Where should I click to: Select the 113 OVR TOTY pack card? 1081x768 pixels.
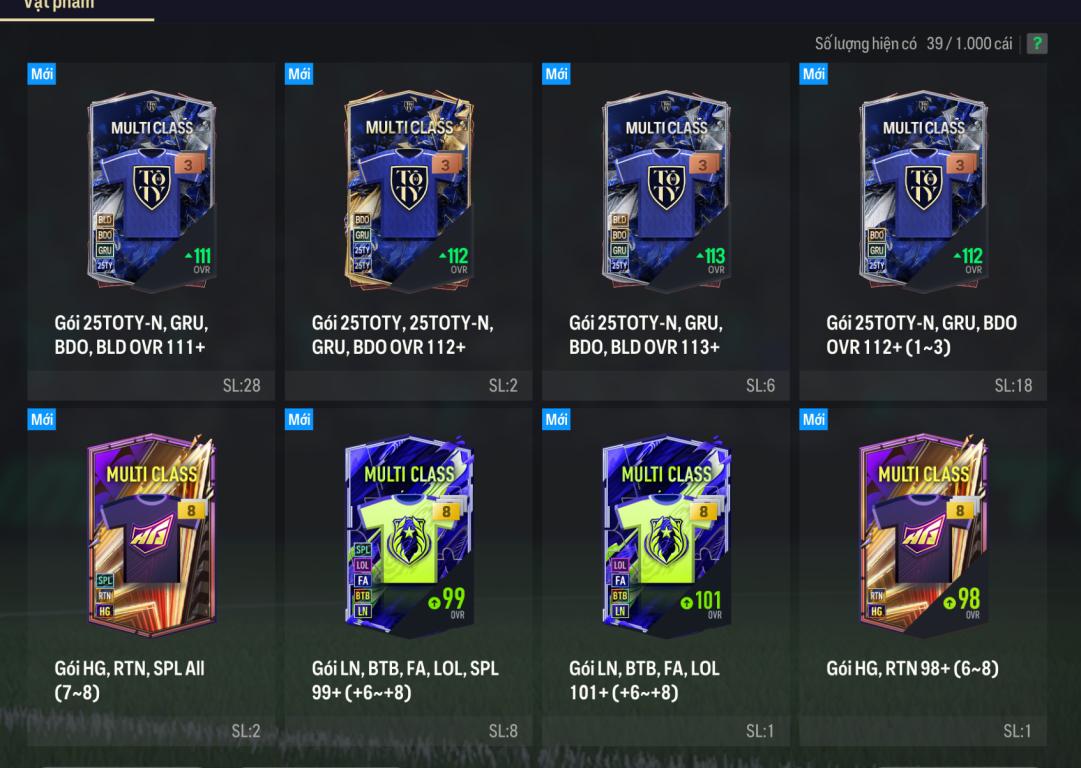click(x=666, y=190)
